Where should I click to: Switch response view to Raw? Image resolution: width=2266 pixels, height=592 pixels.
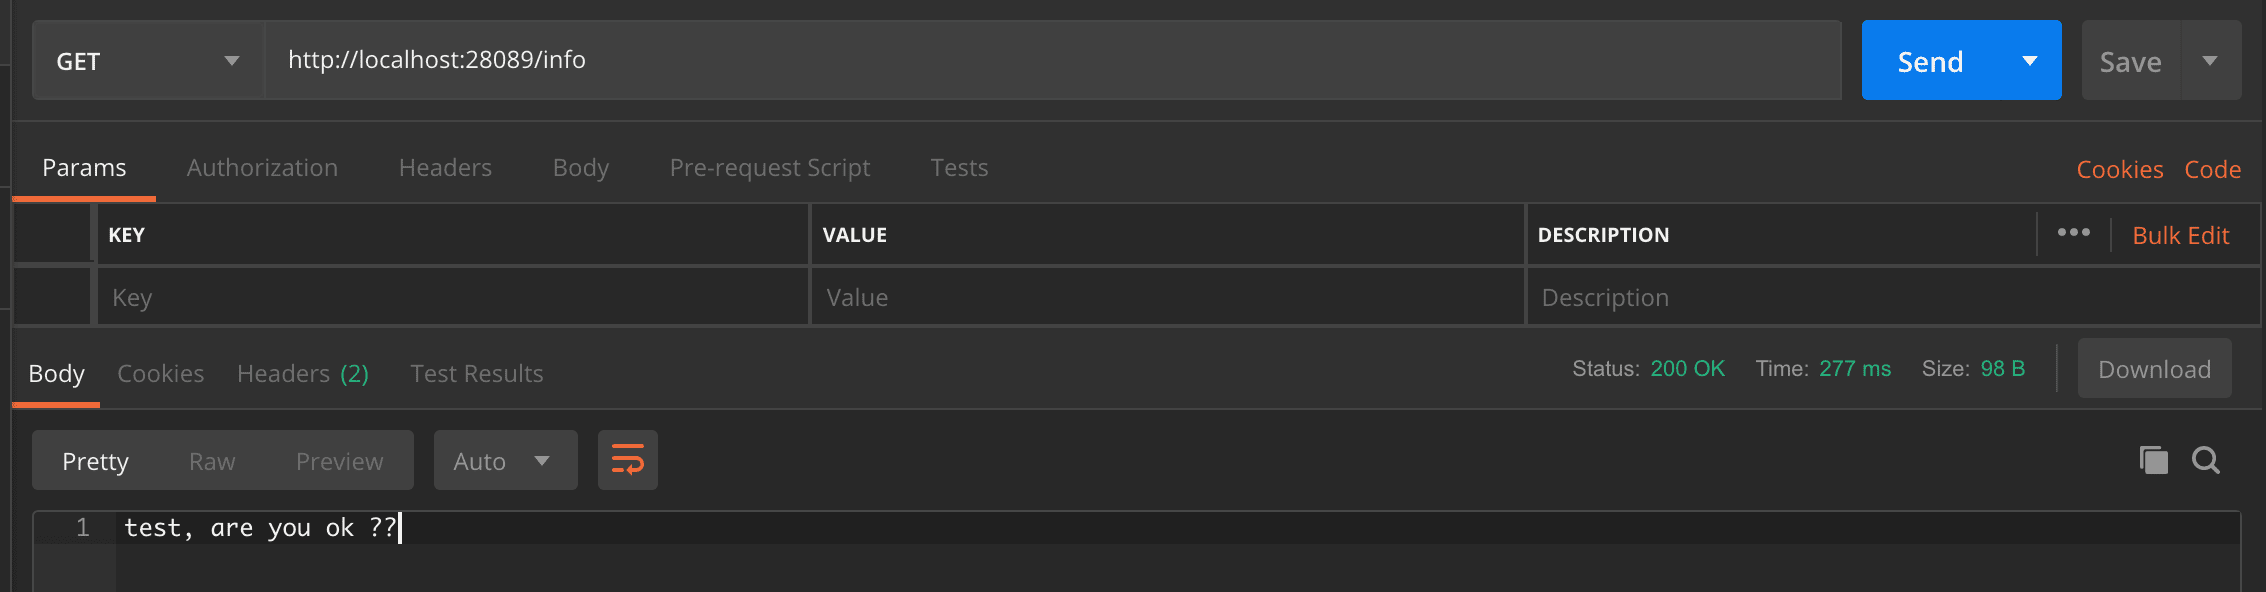[212, 461]
